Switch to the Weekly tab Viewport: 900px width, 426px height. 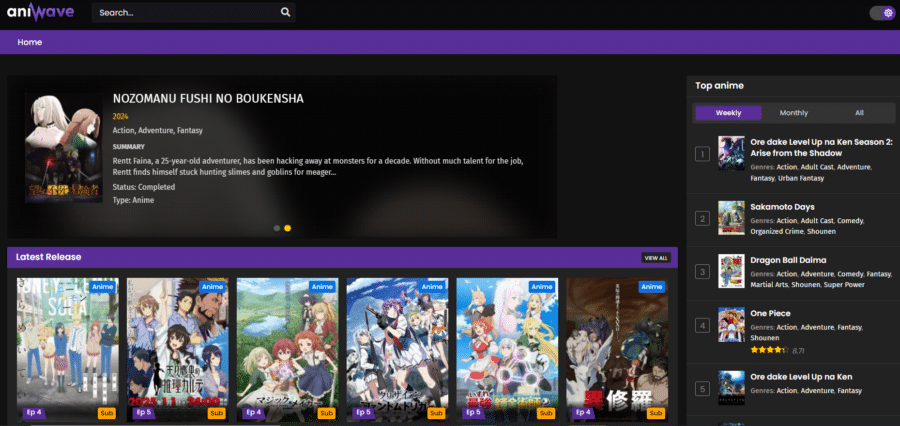coord(728,113)
